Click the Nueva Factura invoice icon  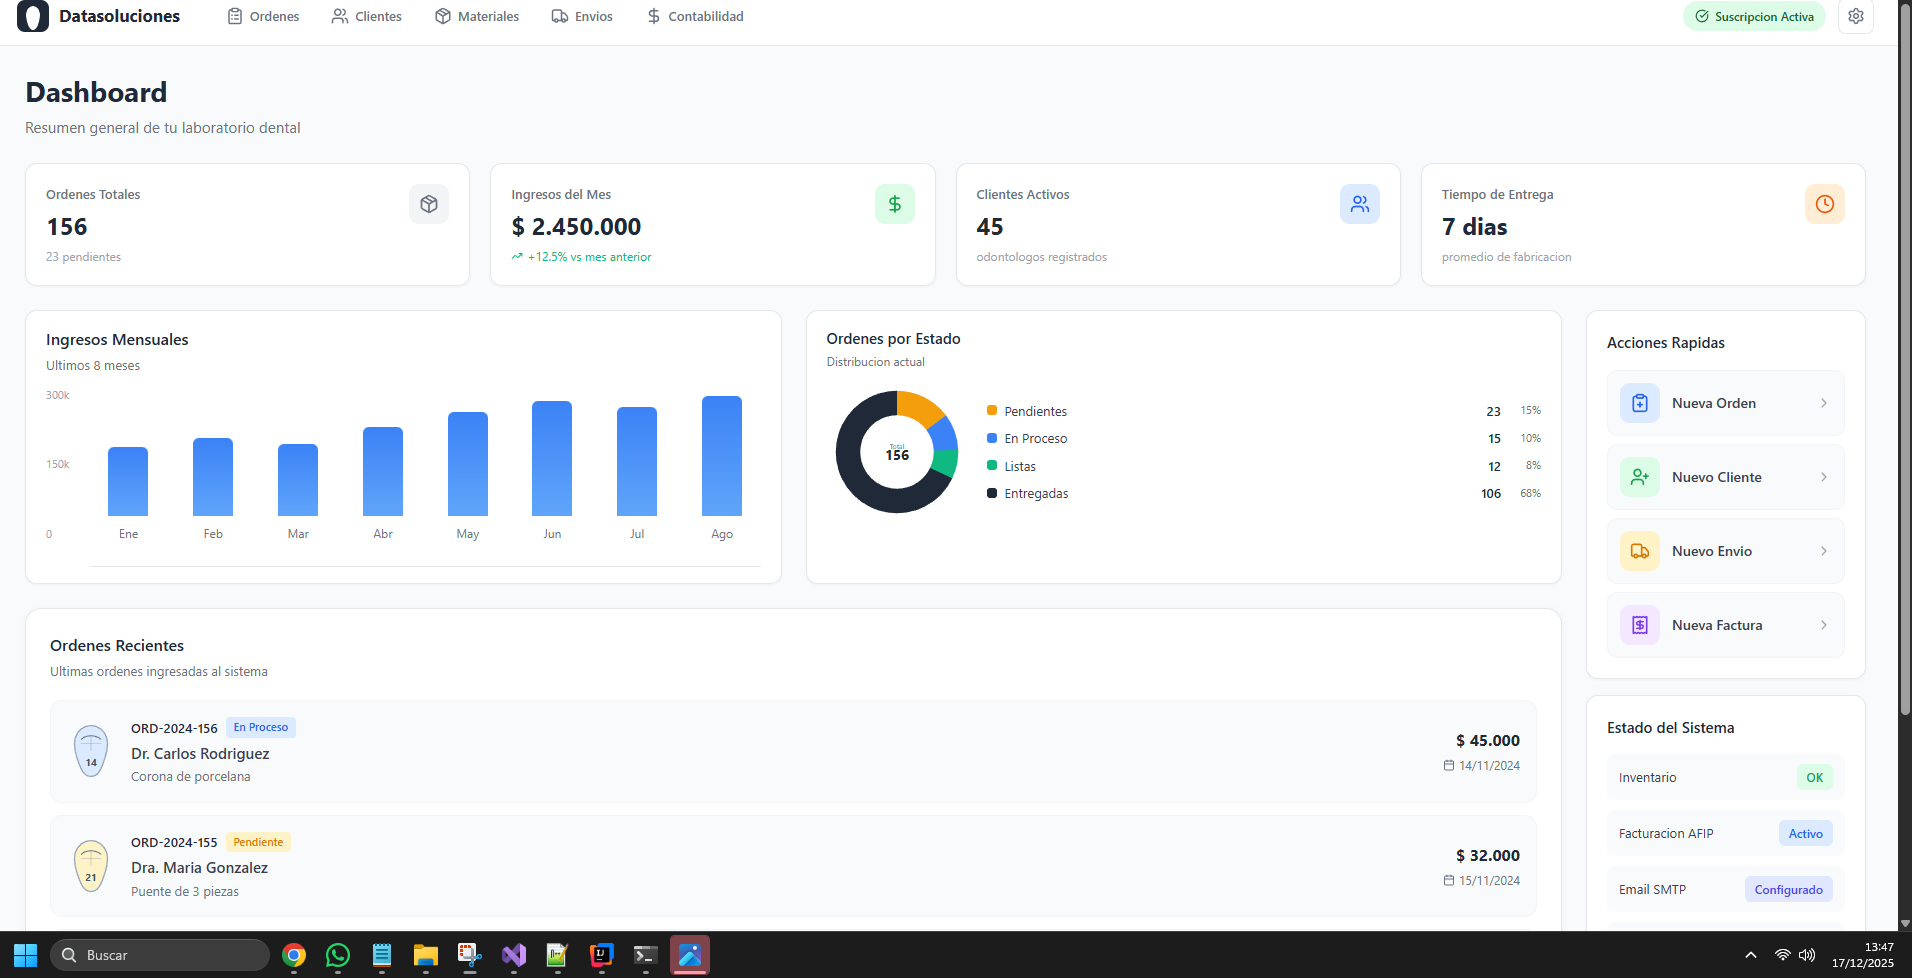[x=1639, y=624]
